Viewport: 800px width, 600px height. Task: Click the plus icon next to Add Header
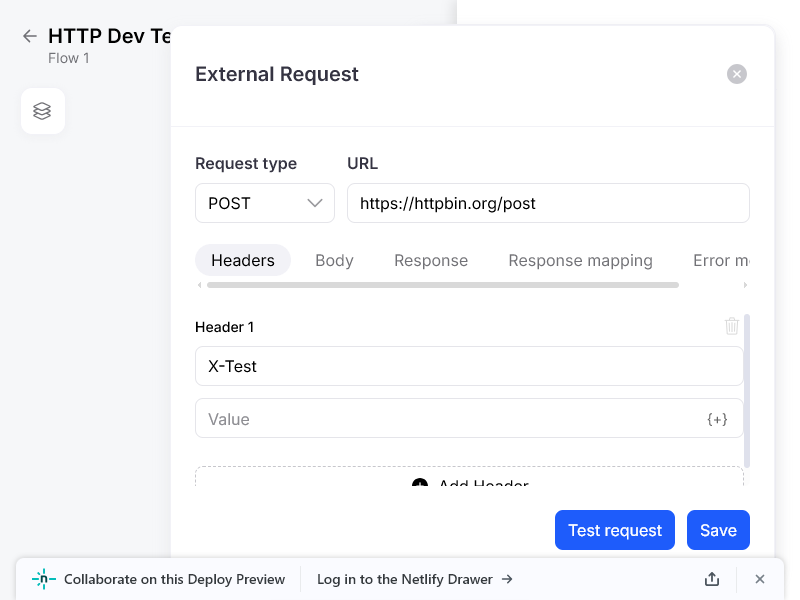419,485
